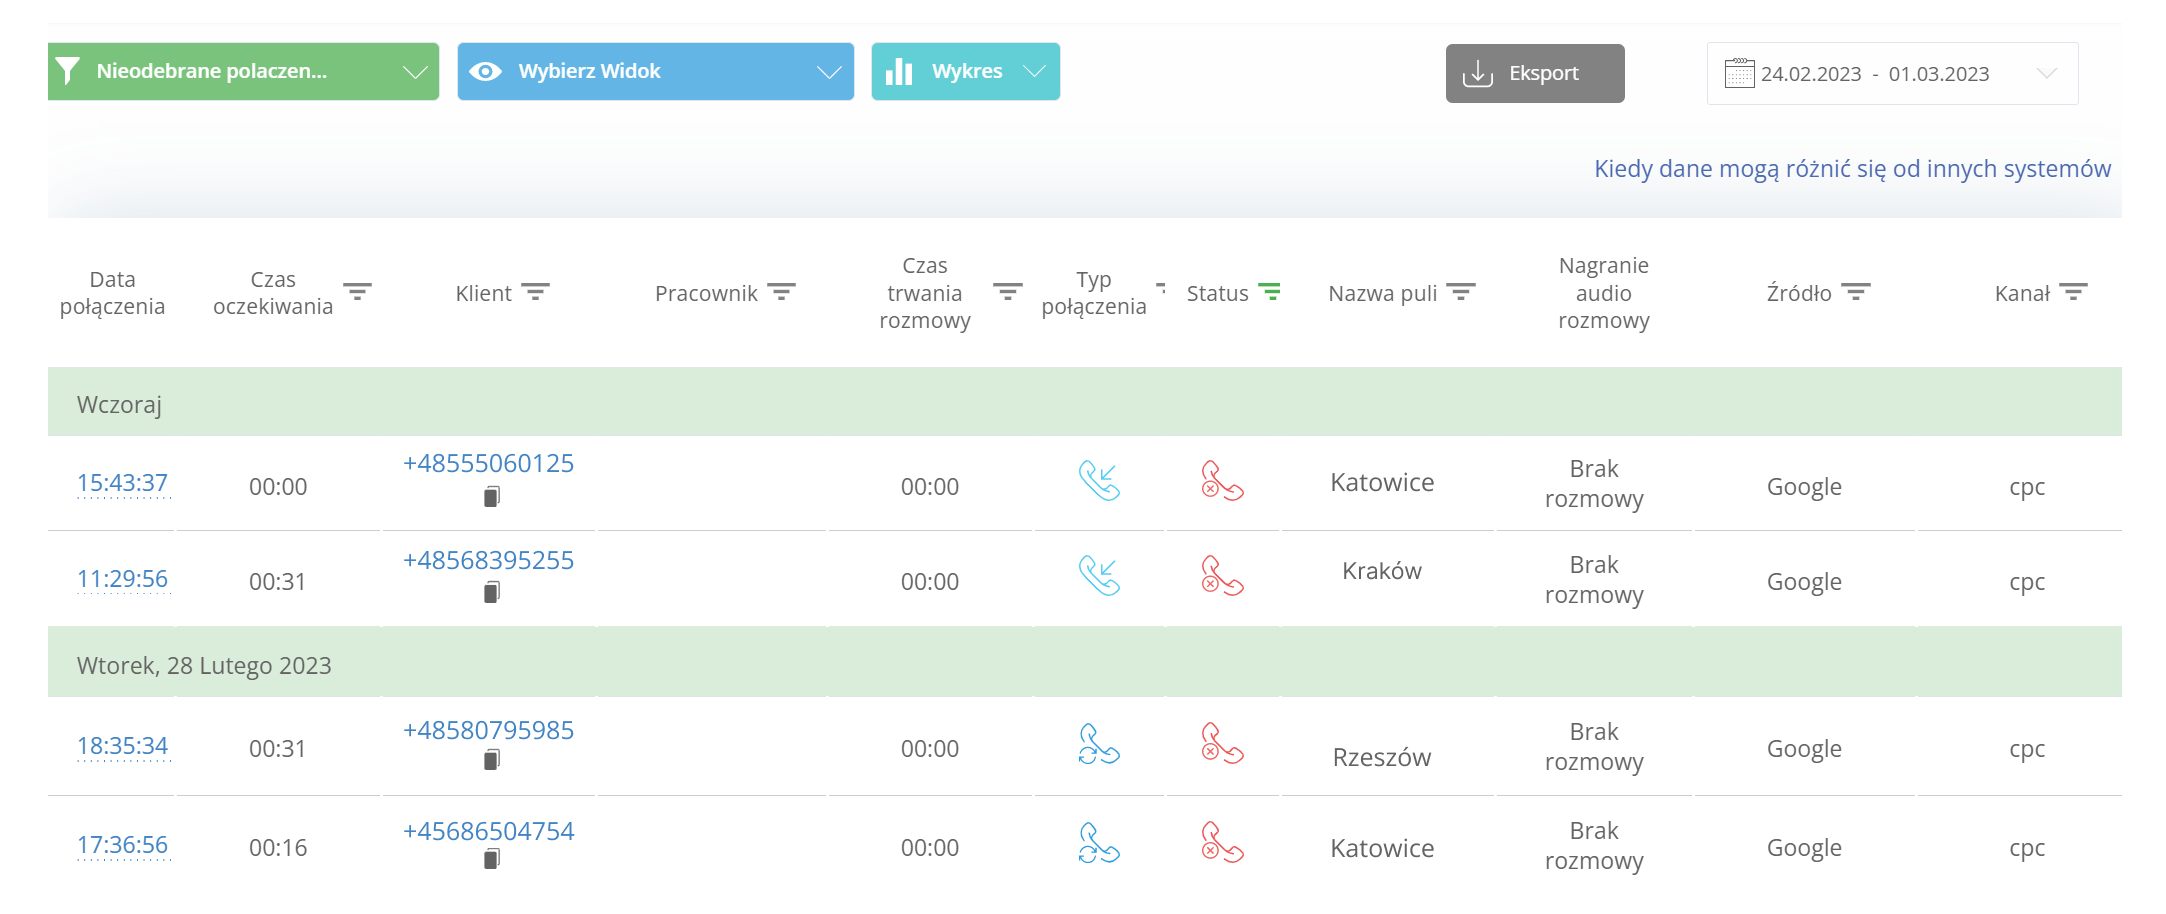Filter by Czas trwania rozmowy column

1007,292
